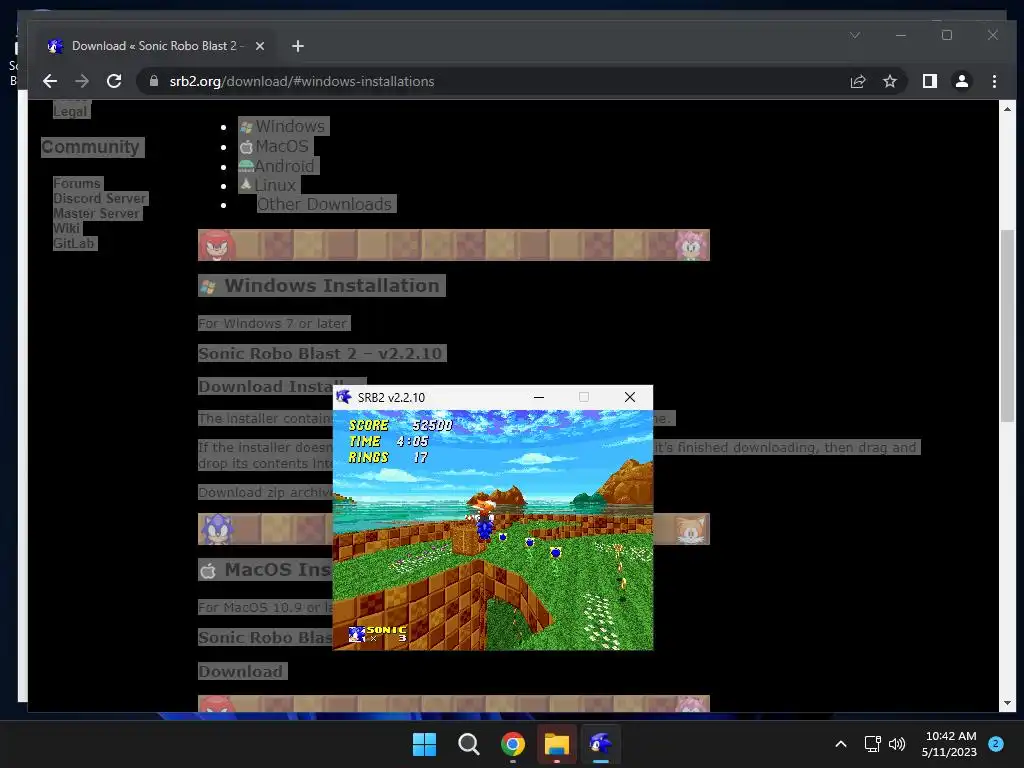Open a new browser tab
Viewport: 1024px width, 768px height.
pyautogui.click(x=298, y=46)
